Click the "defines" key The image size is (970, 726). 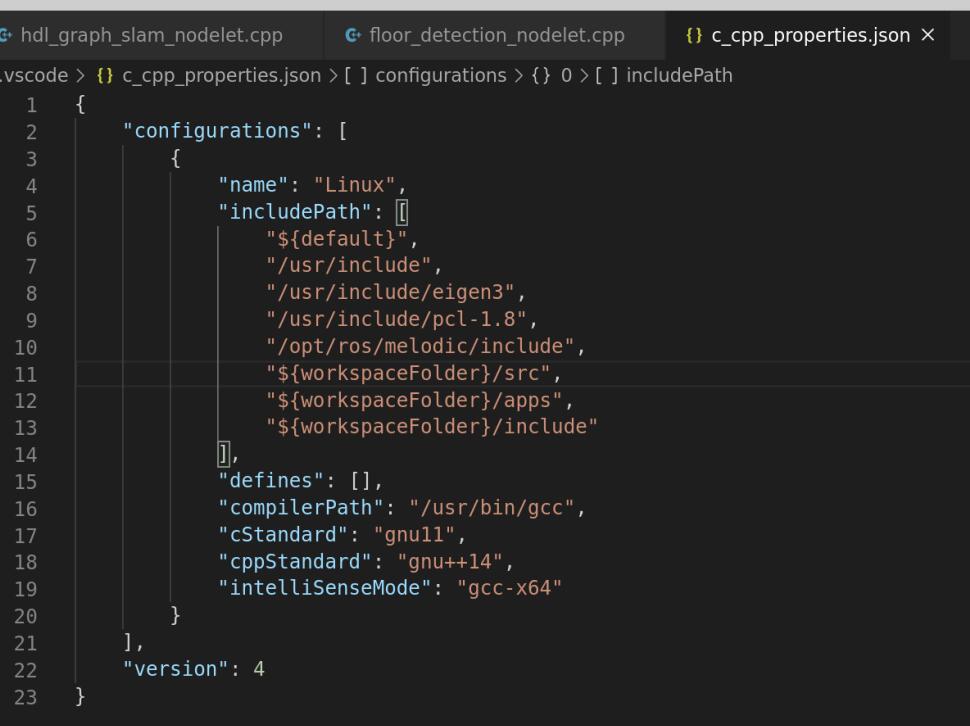click(271, 480)
